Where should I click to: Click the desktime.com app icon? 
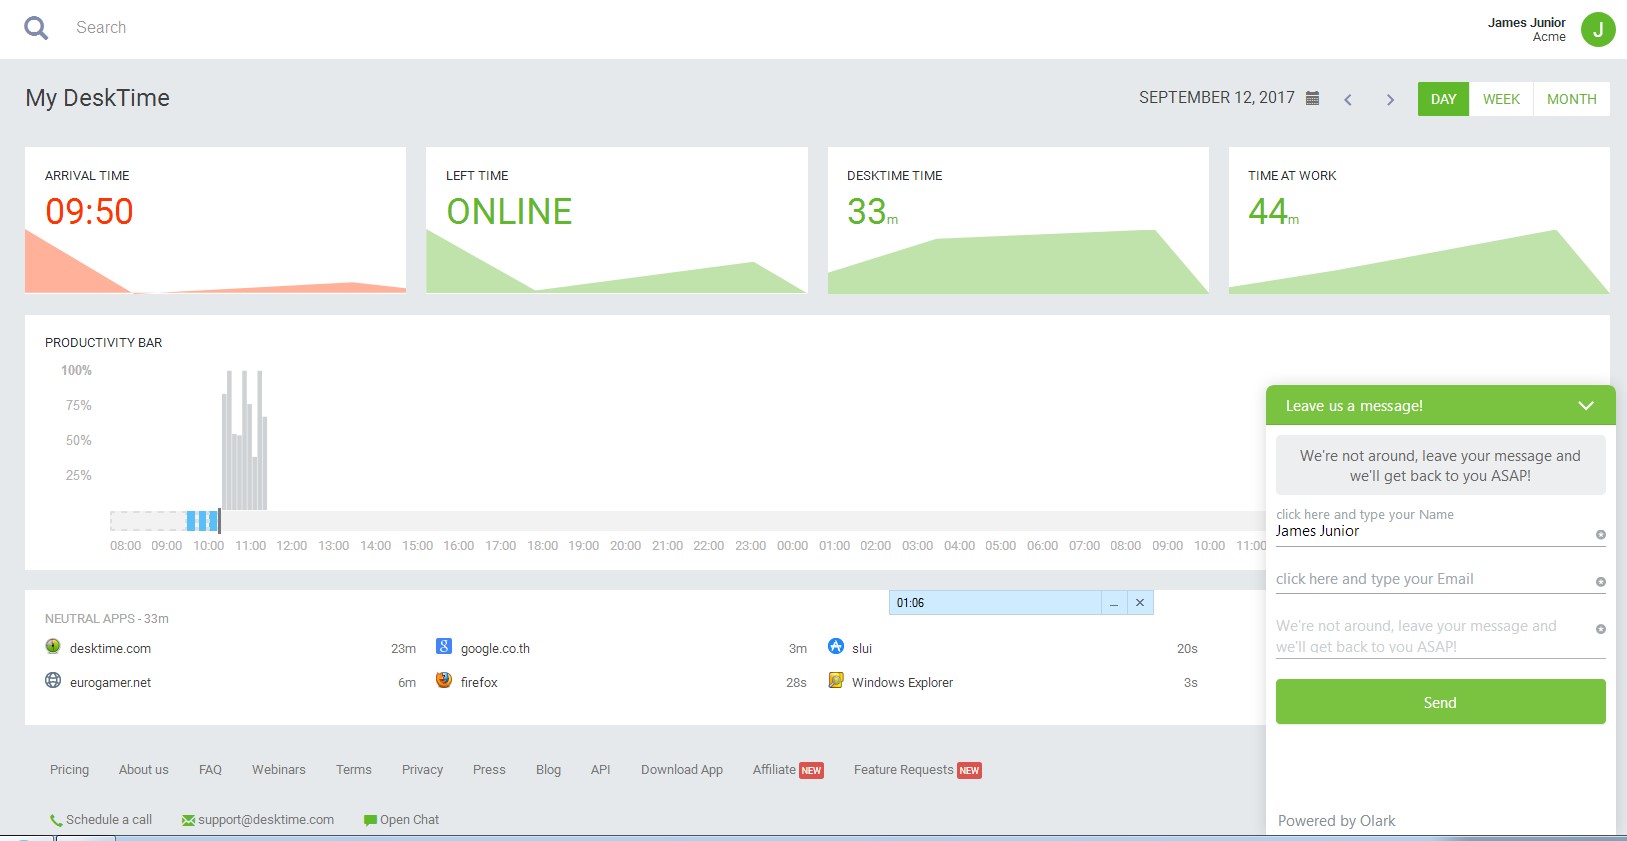(x=53, y=646)
